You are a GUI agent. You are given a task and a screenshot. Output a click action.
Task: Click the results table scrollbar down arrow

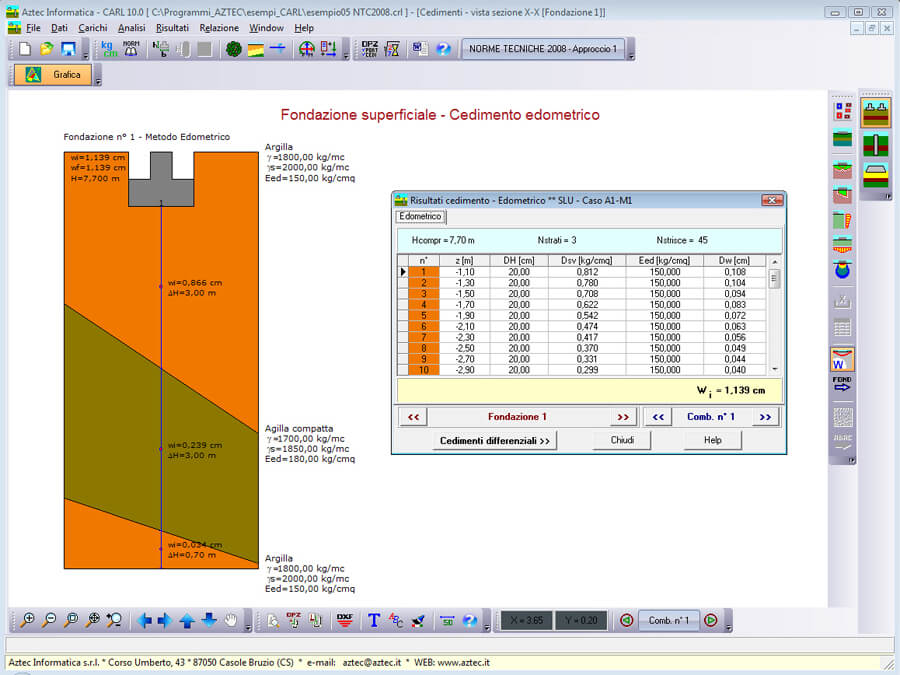coord(774,369)
